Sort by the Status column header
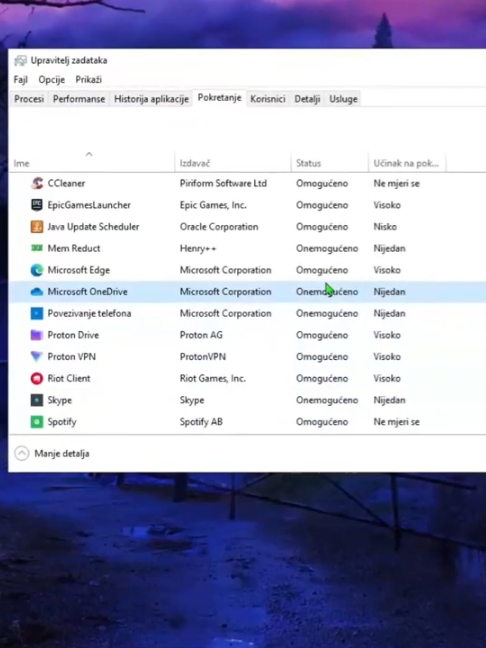 [329, 163]
